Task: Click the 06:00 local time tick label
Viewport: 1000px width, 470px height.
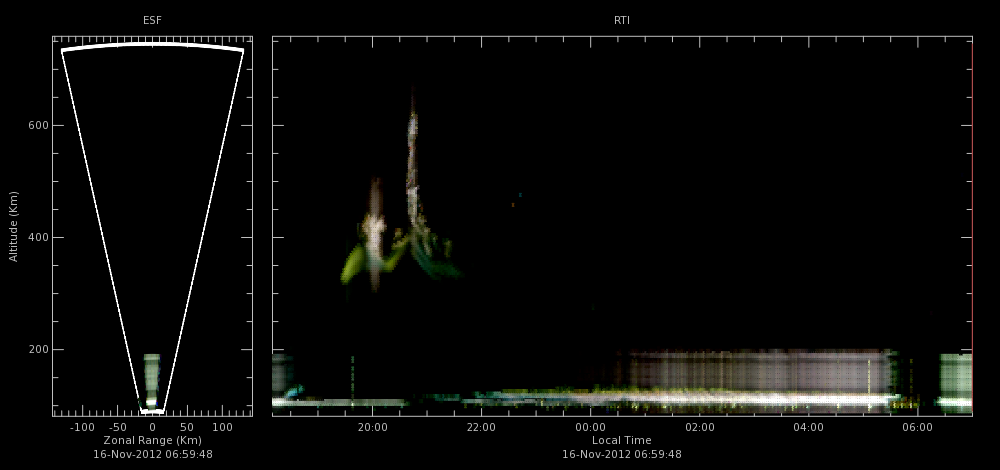Action: pos(918,427)
